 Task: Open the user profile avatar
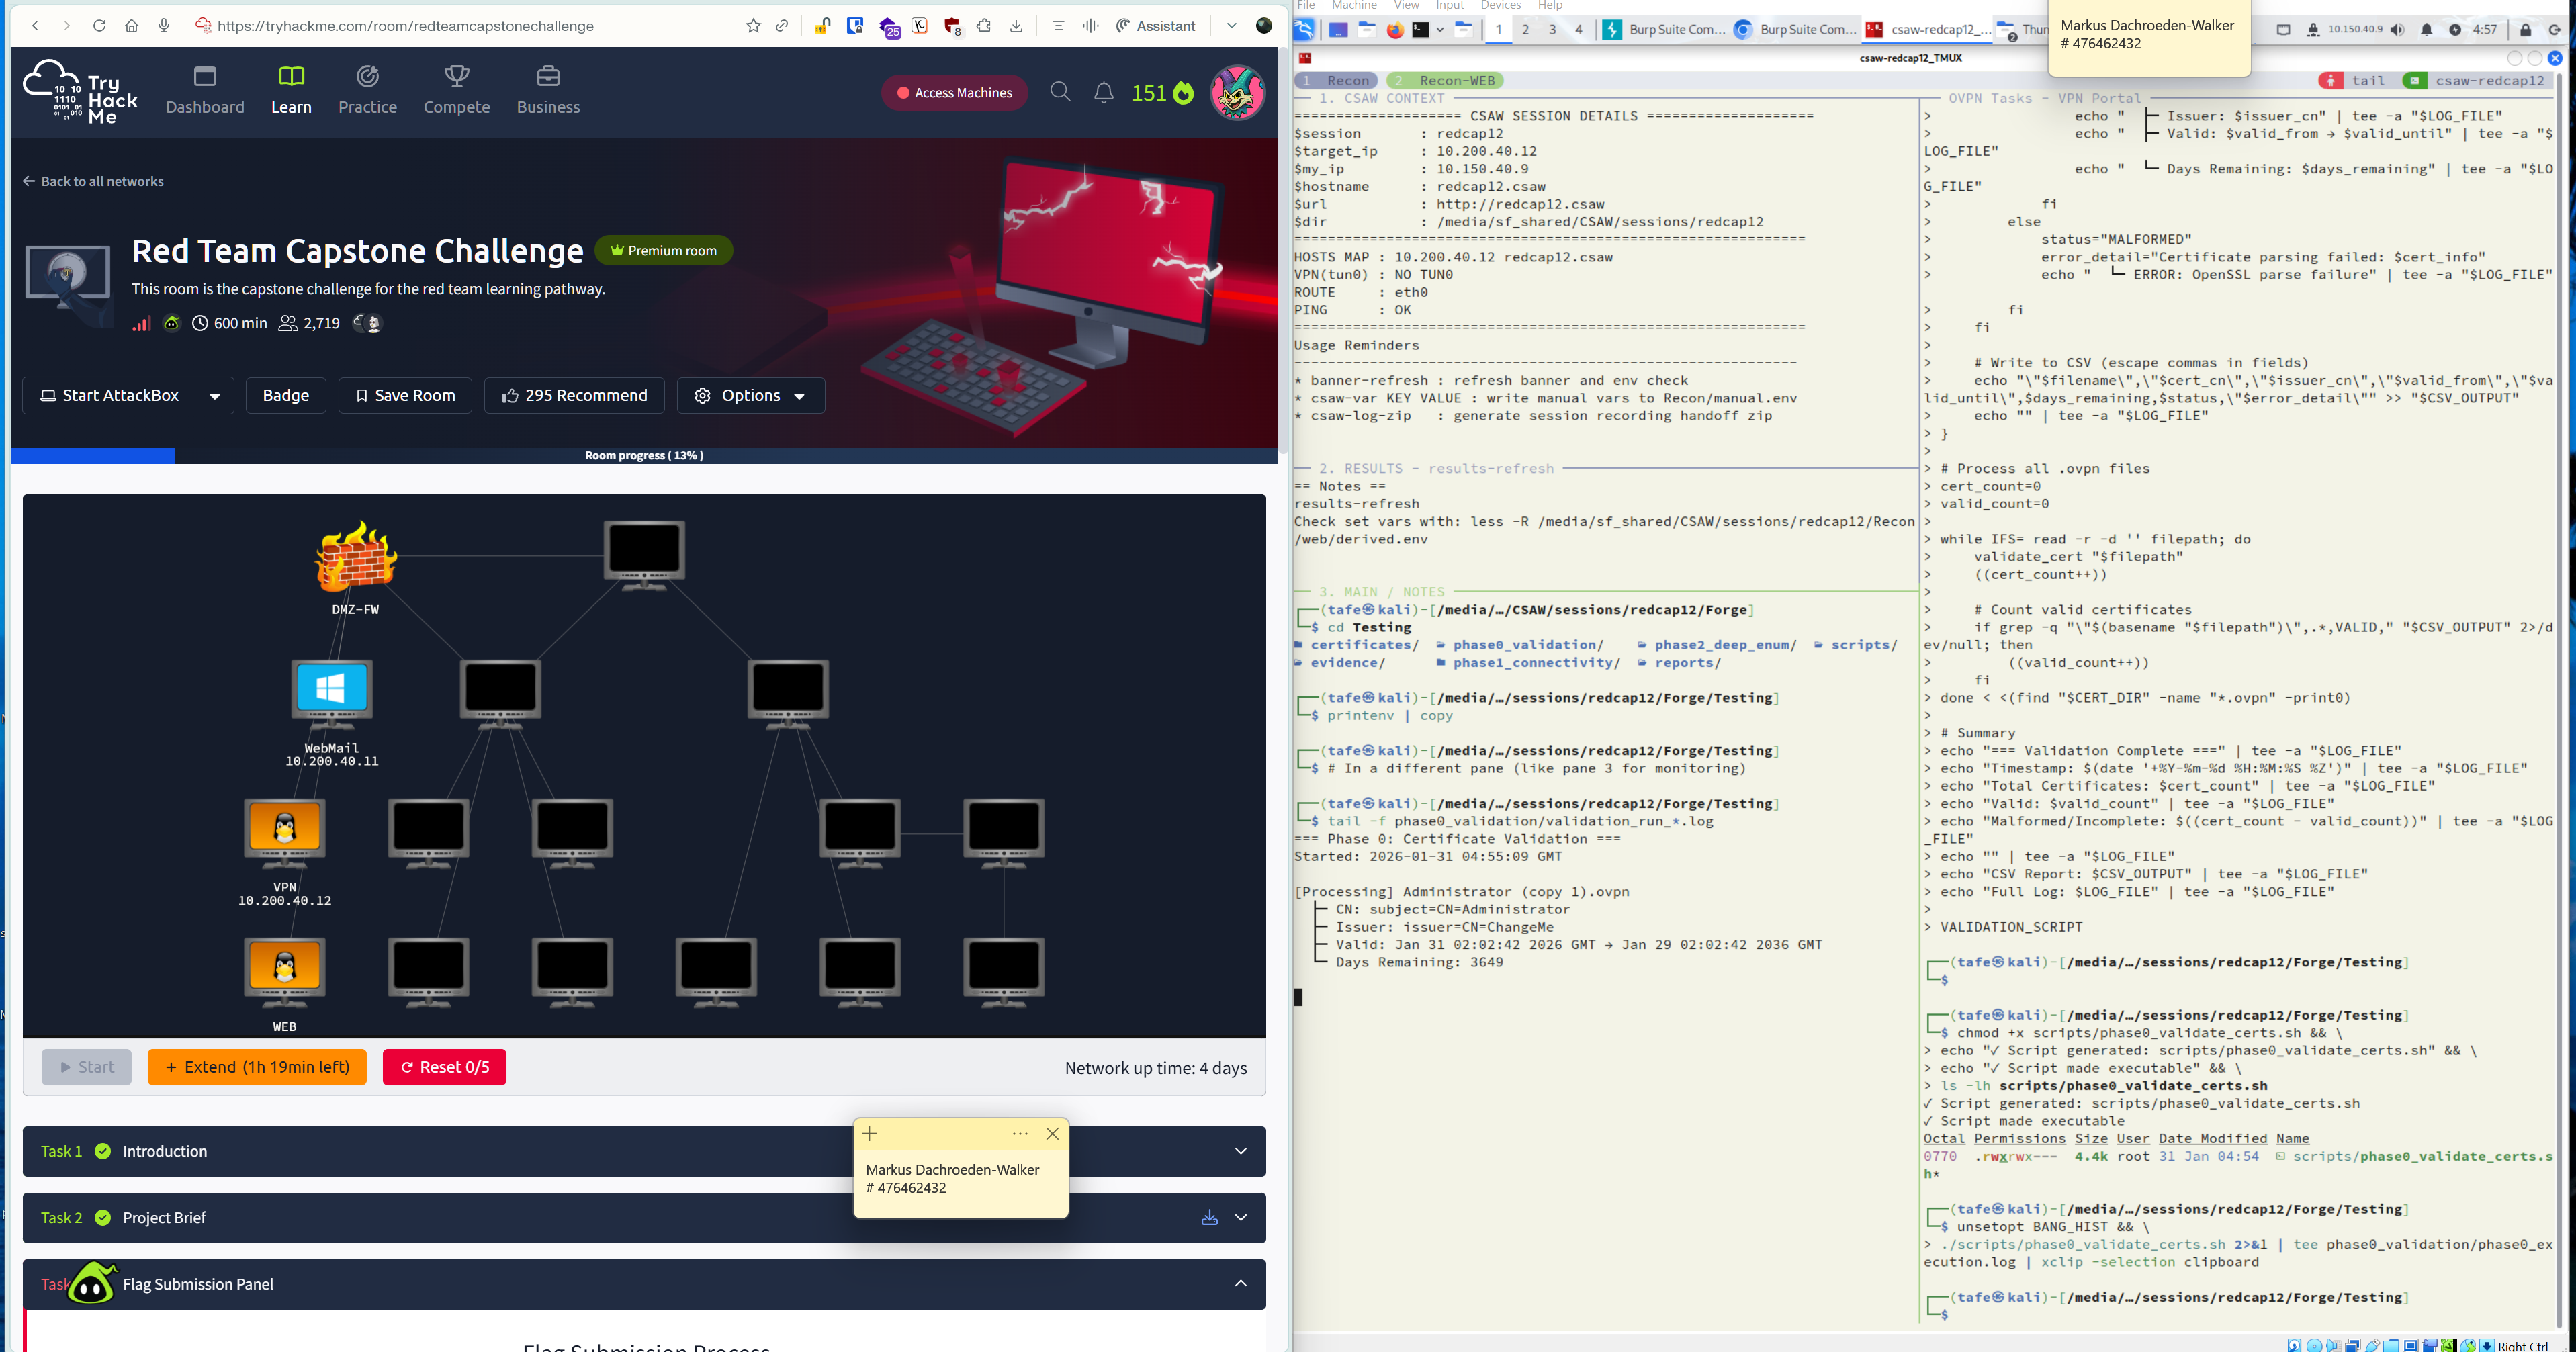tap(1237, 92)
